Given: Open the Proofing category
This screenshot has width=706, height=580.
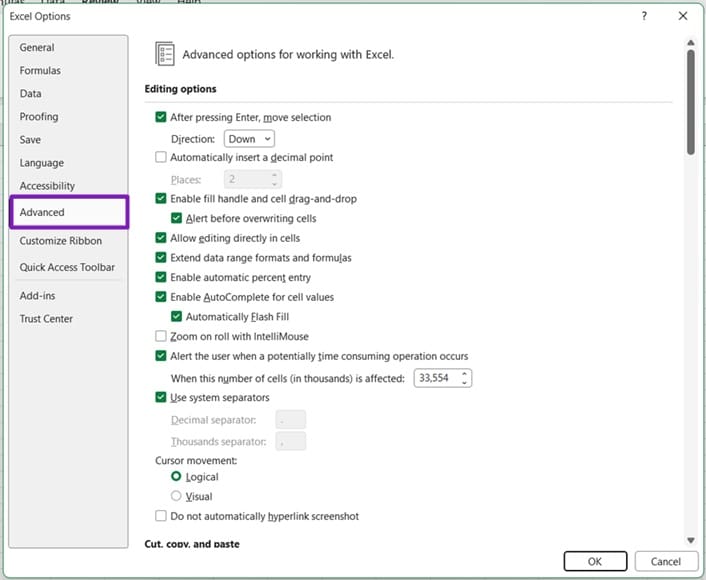Looking at the screenshot, I should point(39,117).
